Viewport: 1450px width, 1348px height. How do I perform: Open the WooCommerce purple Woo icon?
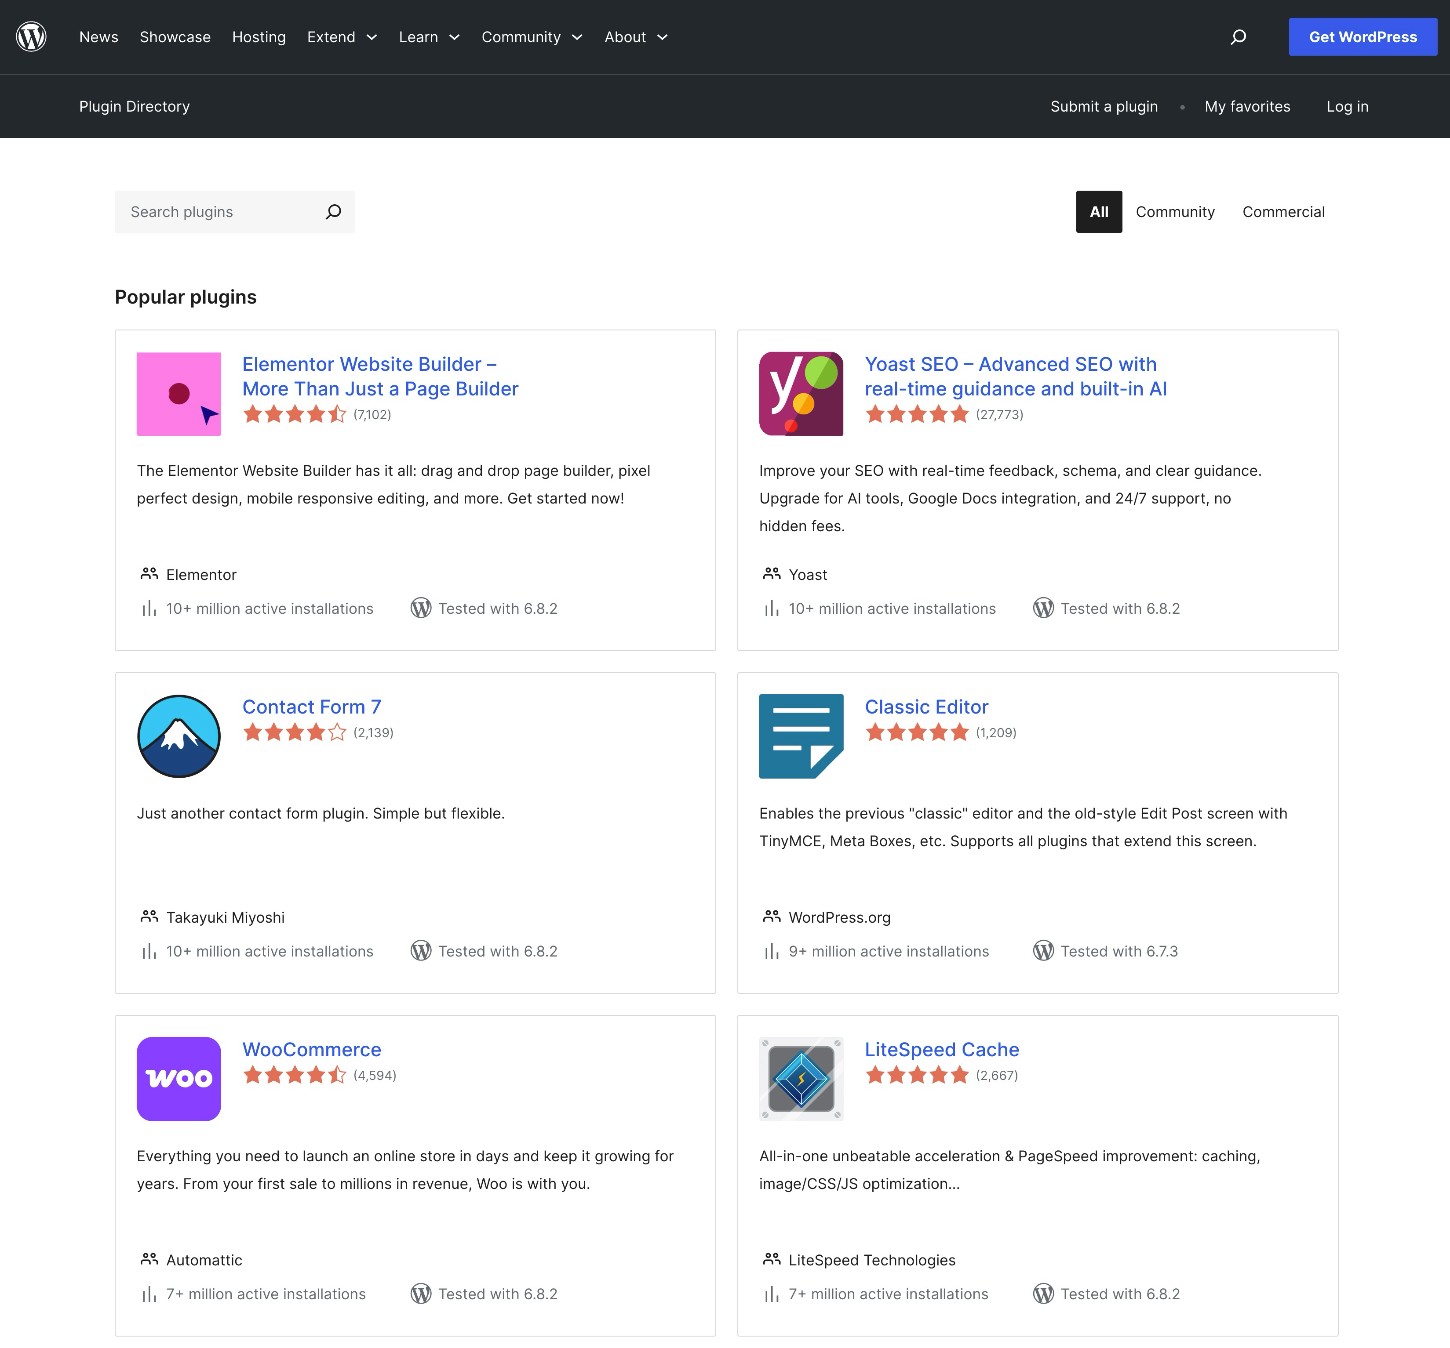point(179,1079)
